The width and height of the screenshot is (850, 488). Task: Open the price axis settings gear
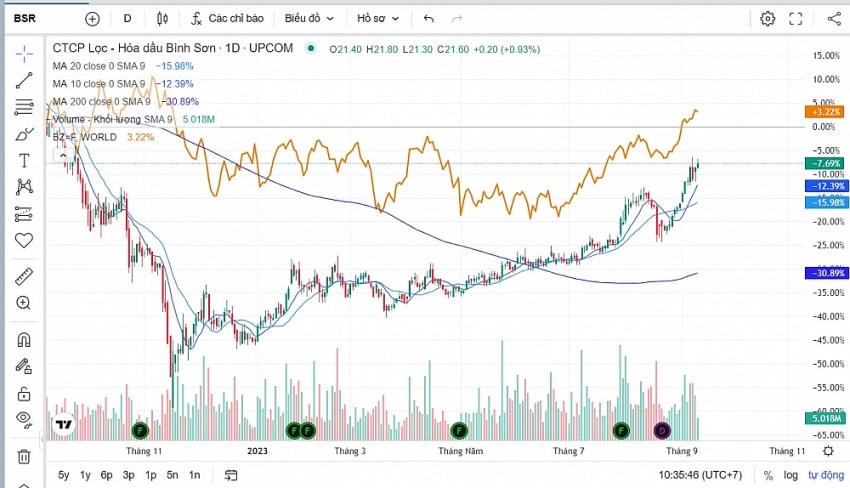pos(828,451)
